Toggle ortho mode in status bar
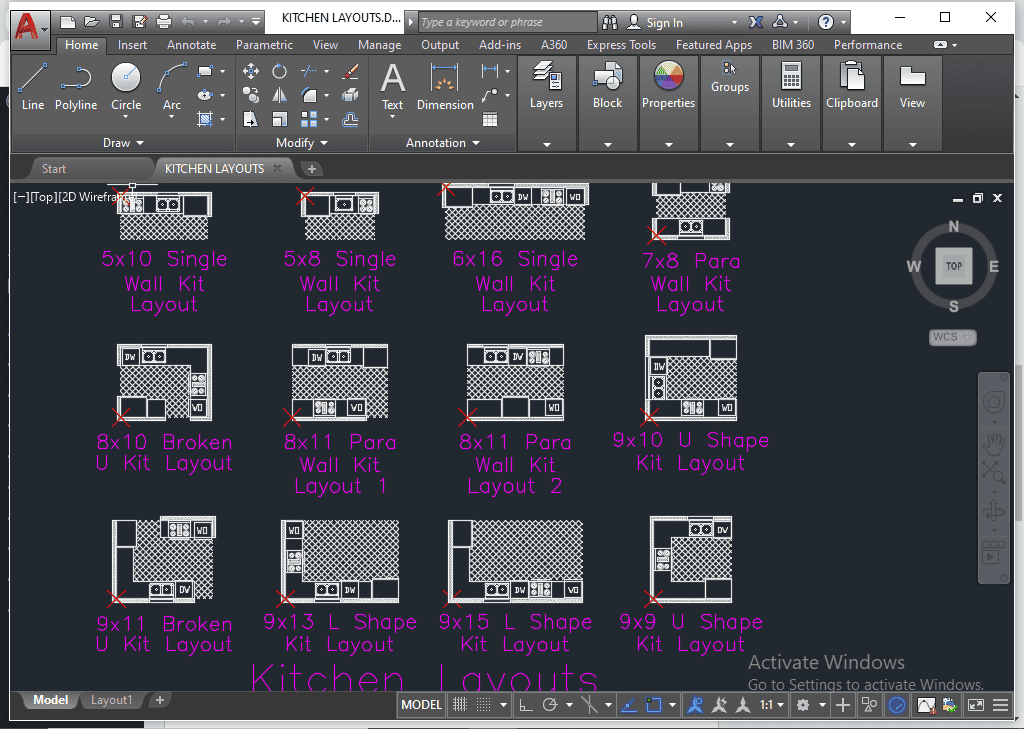 pos(525,705)
